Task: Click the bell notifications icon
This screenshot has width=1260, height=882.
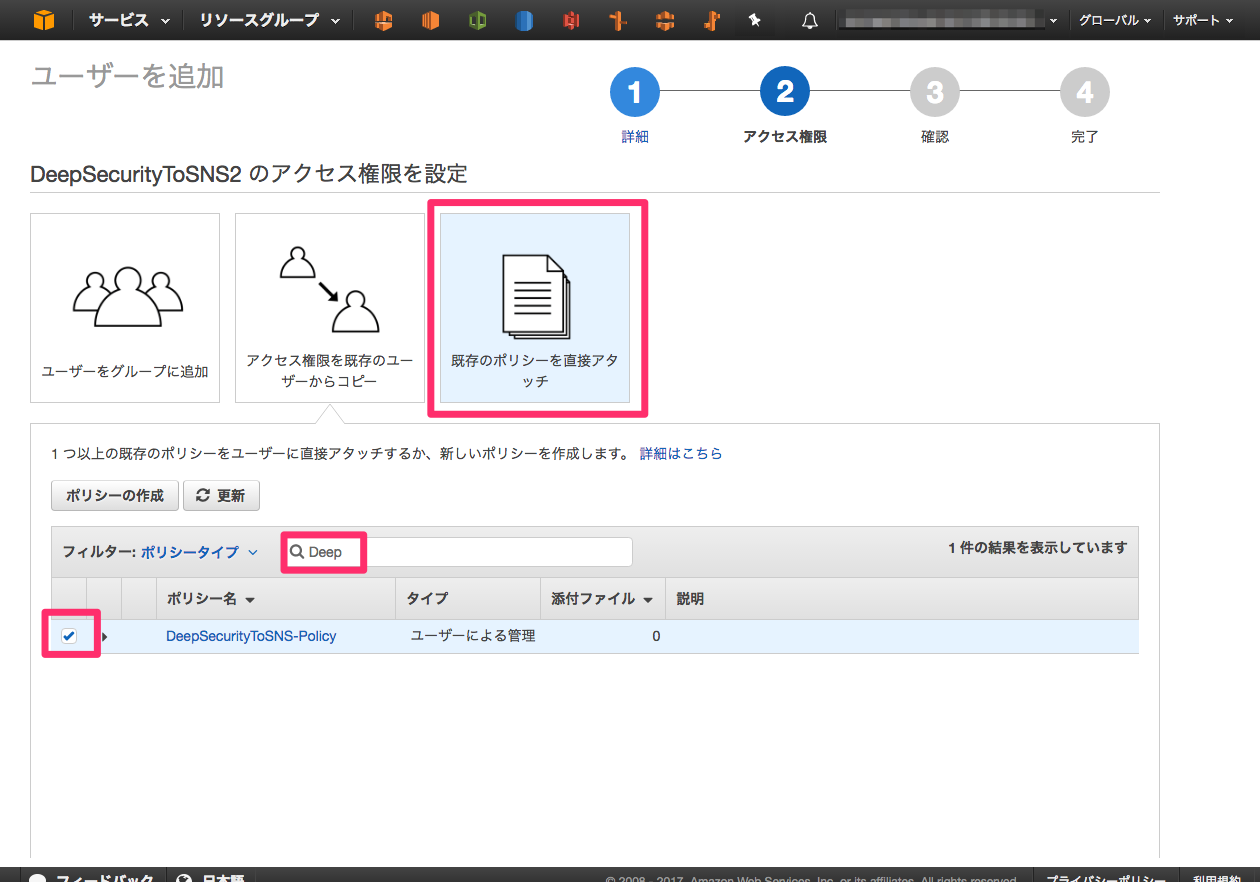Action: coord(810,19)
